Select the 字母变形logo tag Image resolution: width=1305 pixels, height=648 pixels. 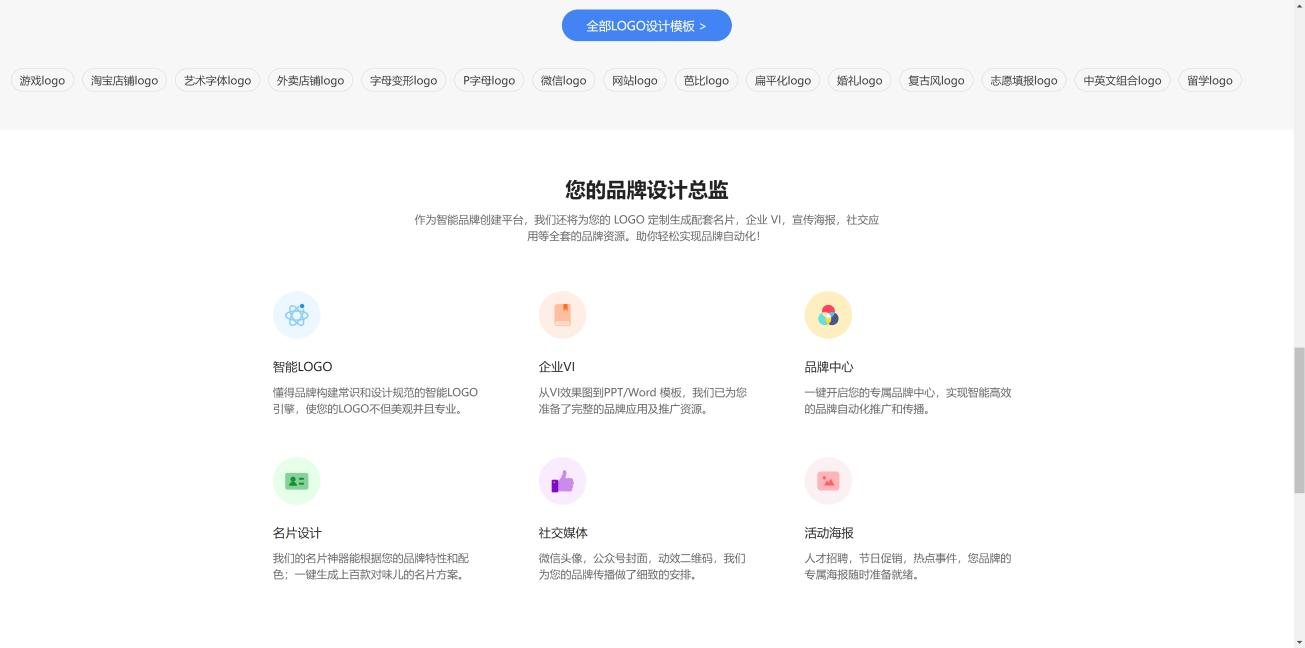click(404, 80)
